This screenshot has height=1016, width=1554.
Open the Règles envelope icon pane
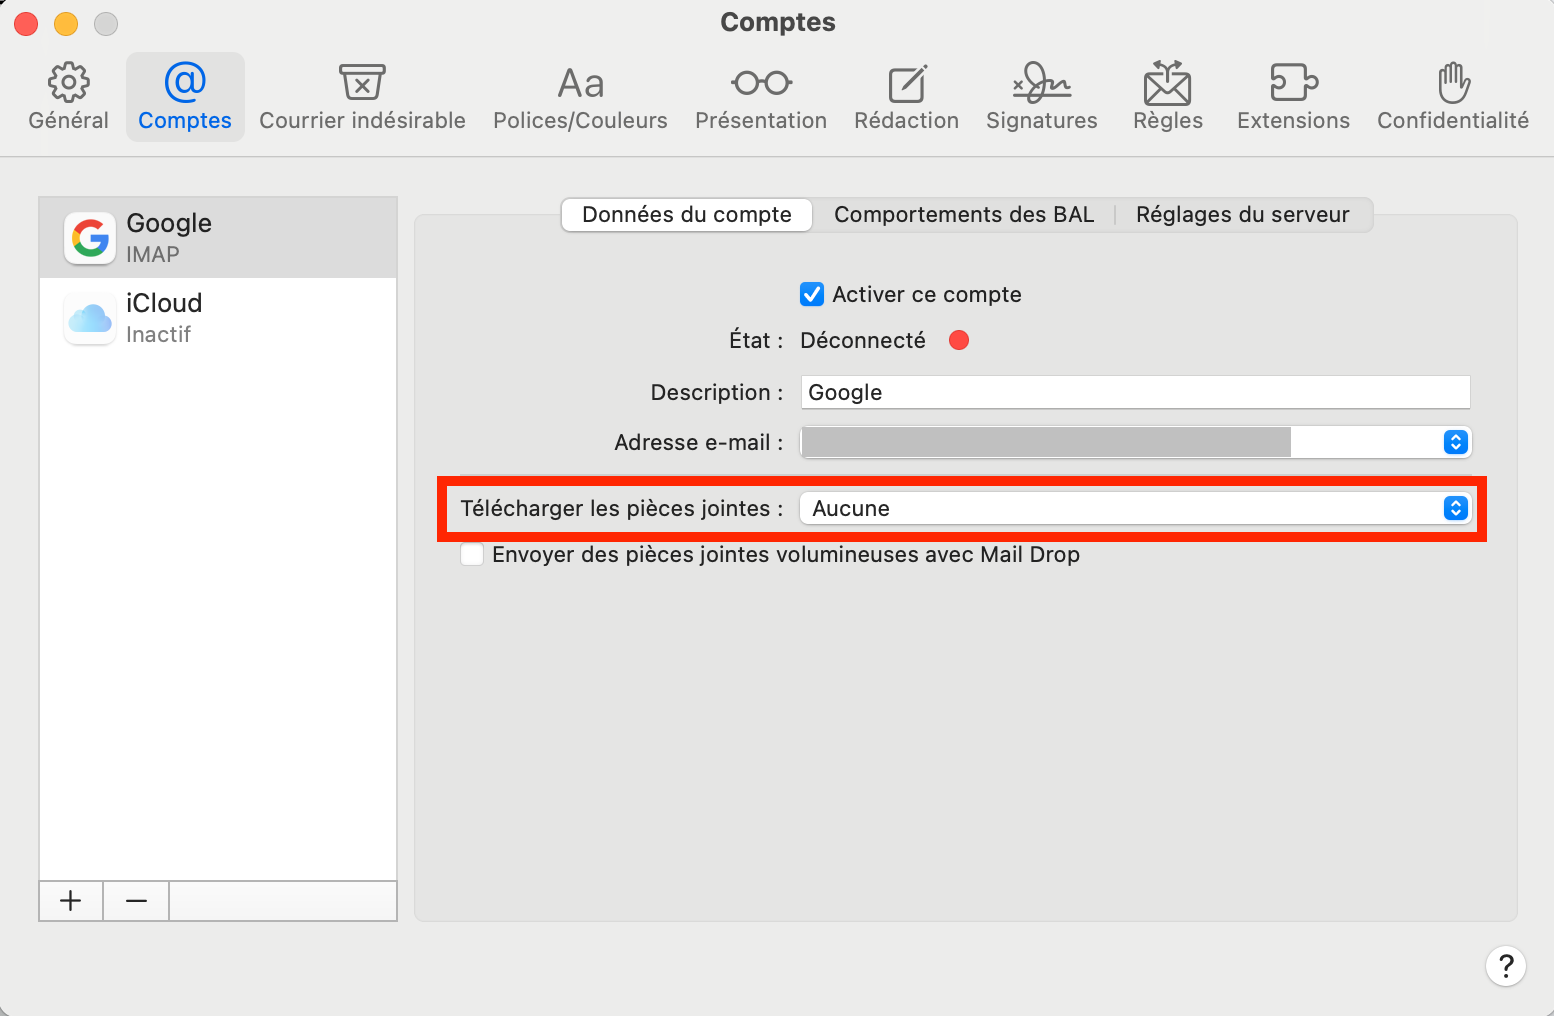(x=1168, y=97)
